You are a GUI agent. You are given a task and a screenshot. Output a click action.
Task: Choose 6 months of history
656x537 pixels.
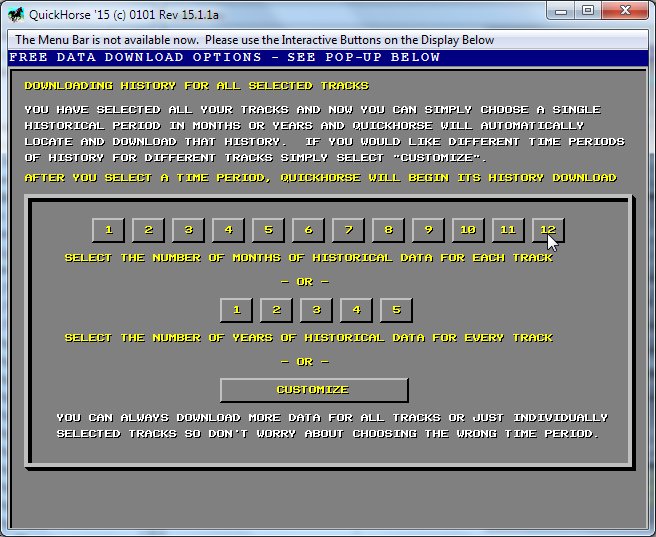click(x=308, y=230)
